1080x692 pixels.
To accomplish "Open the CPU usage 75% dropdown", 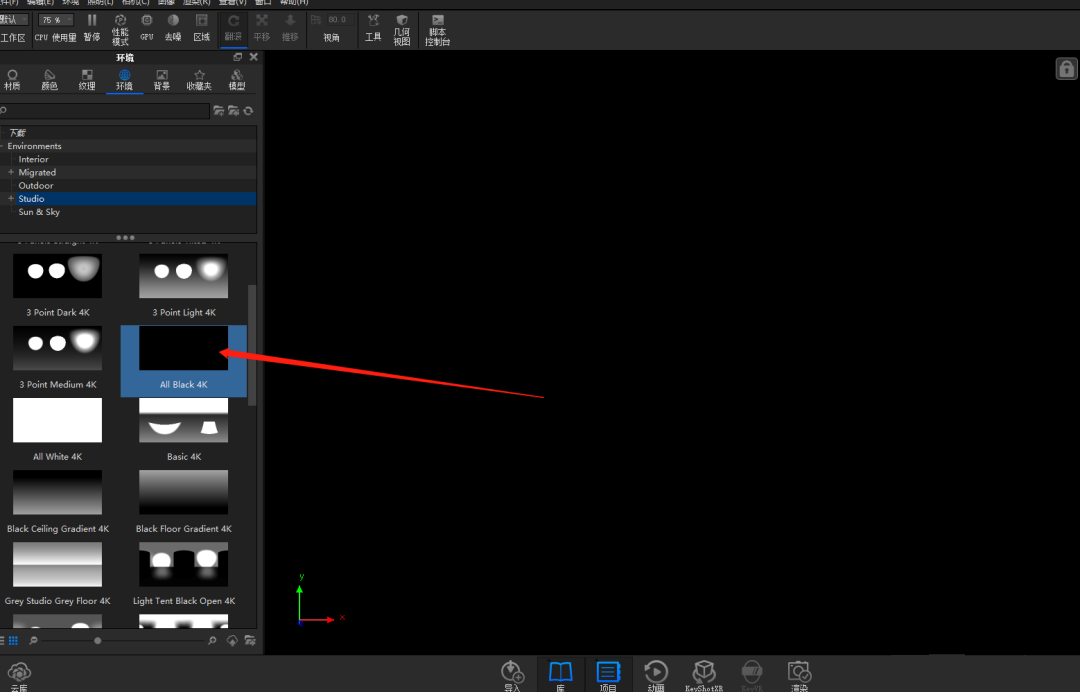I will pyautogui.click(x=55, y=20).
